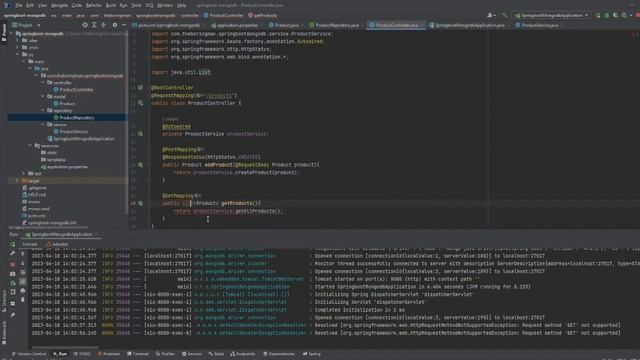Image resolution: width=640 pixels, height=360 pixels.
Task: Click the Collapse All icon in Project panel
Action: click(x=103, y=25)
